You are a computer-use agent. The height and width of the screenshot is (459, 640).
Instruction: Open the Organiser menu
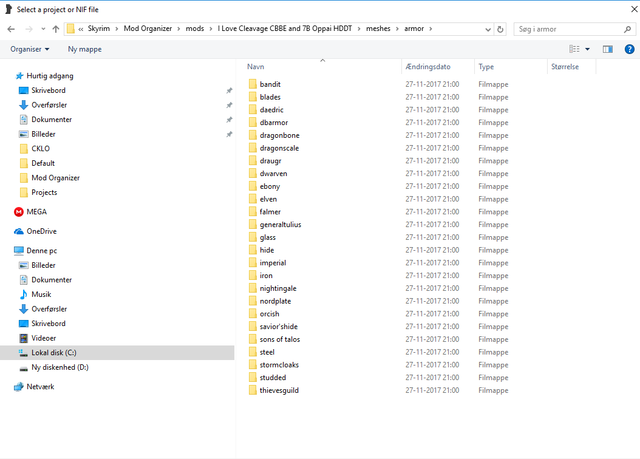pyautogui.click(x=29, y=49)
